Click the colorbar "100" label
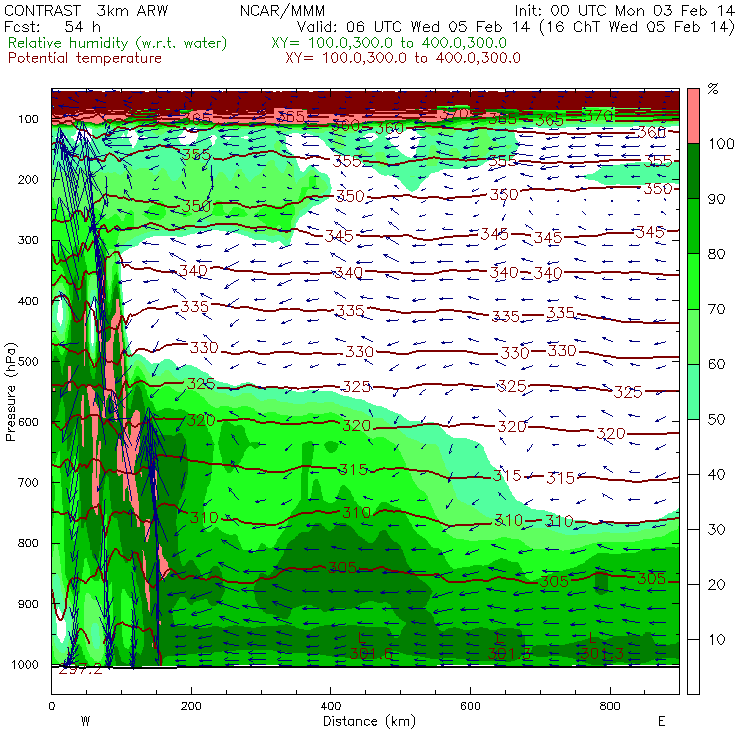The height and width of the screenshot is (740, 740). (722, 144)
